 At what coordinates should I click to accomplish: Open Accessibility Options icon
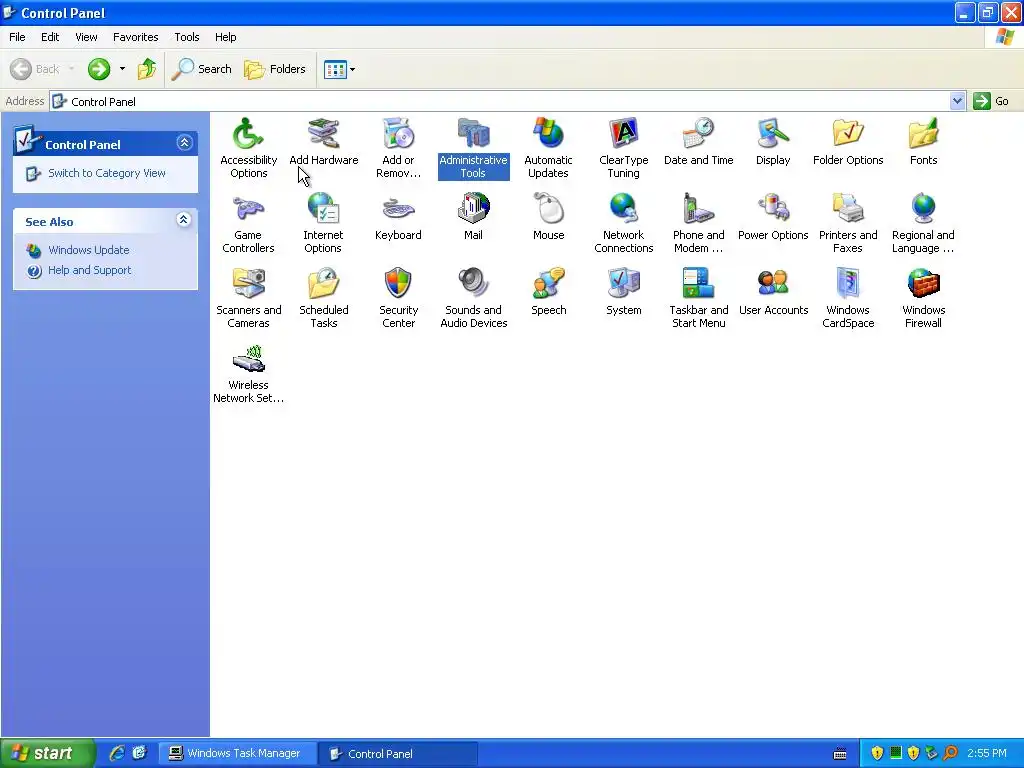click(x=248, y=134)
